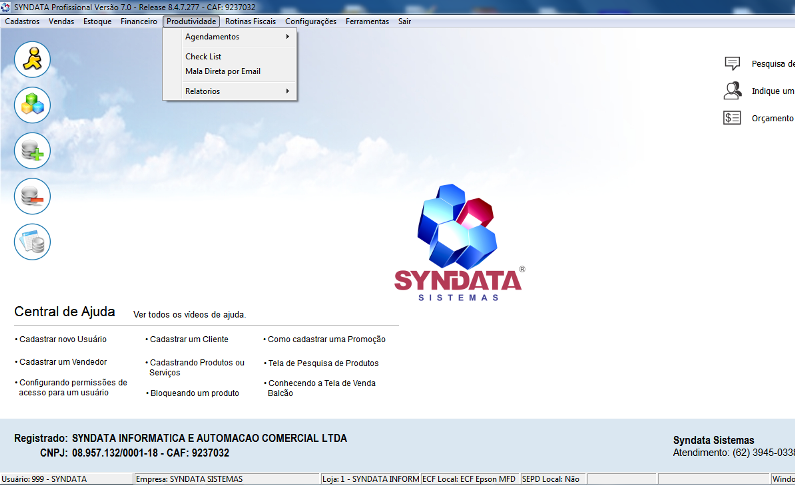The image size is (795, 485).
Task: Choose Mala Direta por Email
Action: (x=222, y=71)
